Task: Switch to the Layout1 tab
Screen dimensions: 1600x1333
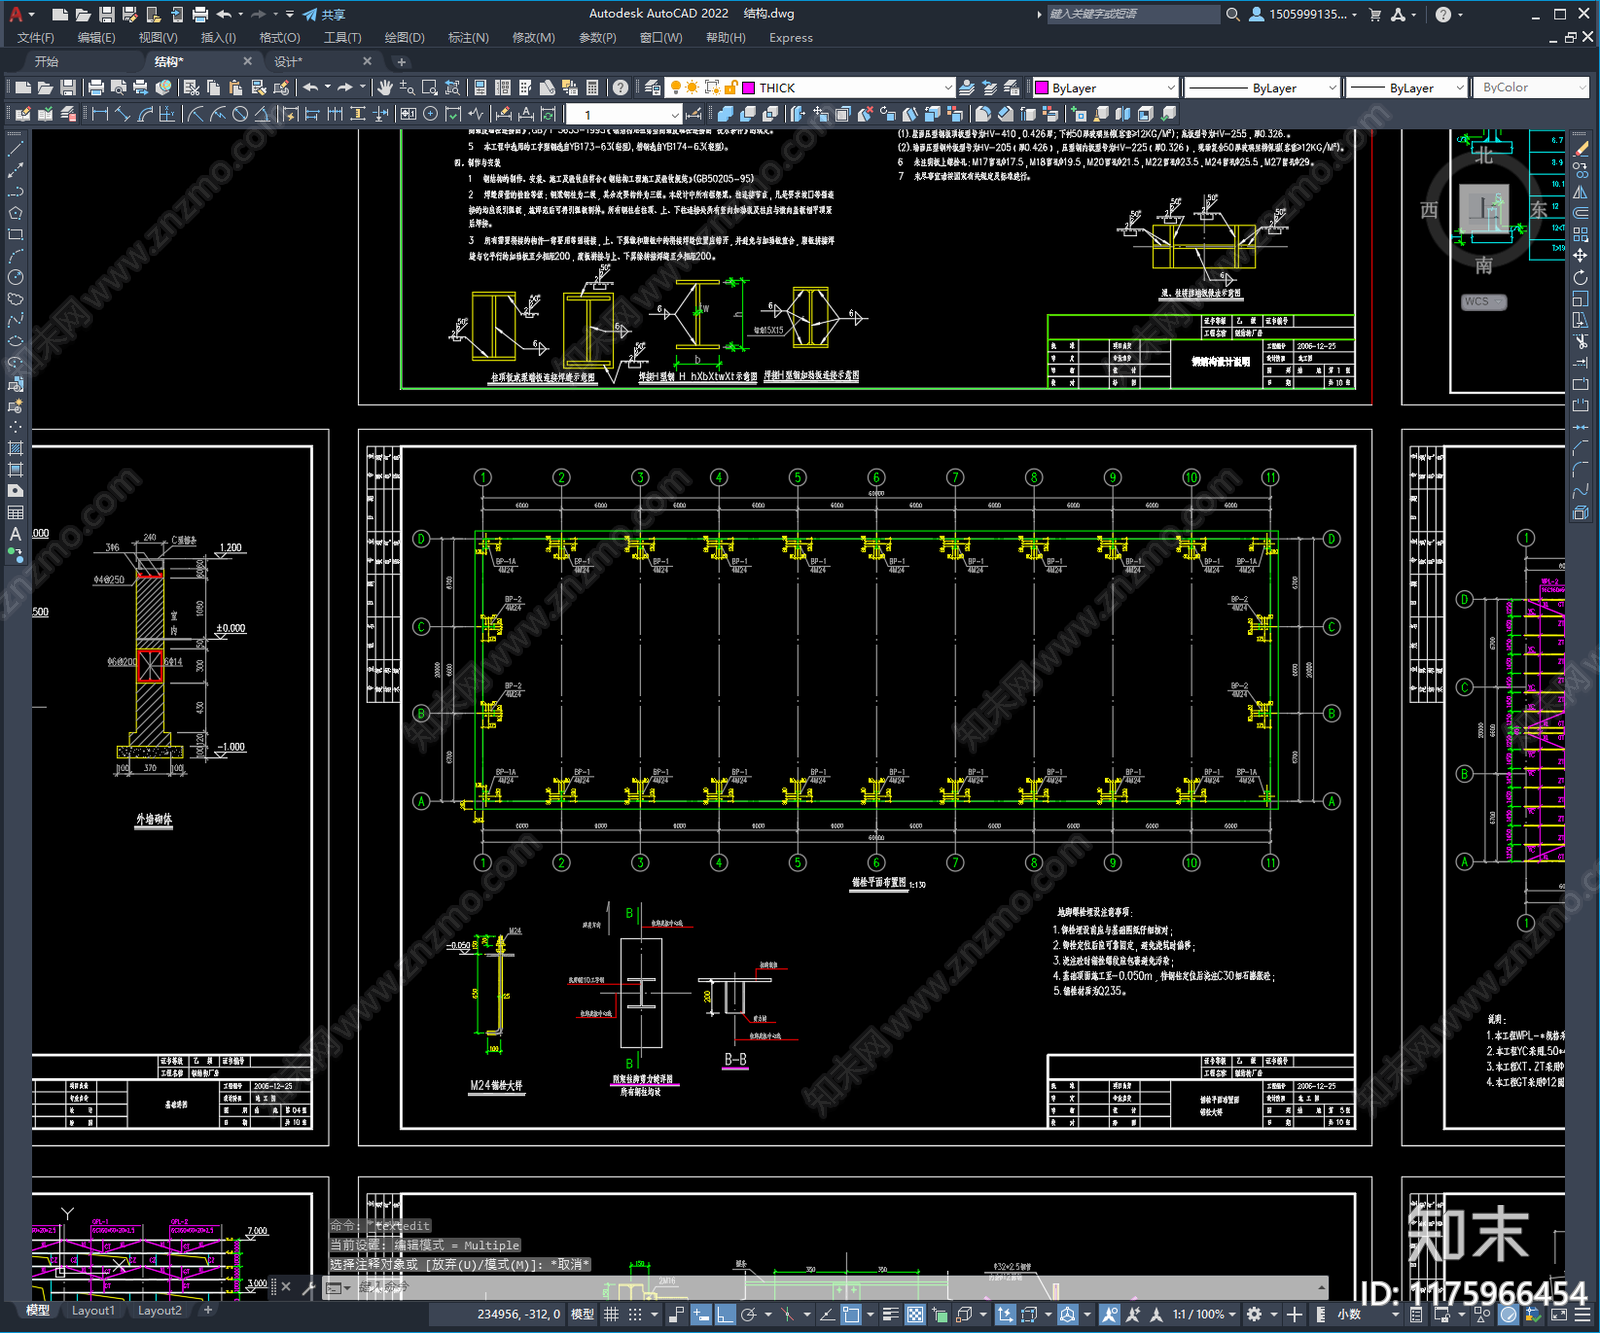Action: pos(93,1310)
